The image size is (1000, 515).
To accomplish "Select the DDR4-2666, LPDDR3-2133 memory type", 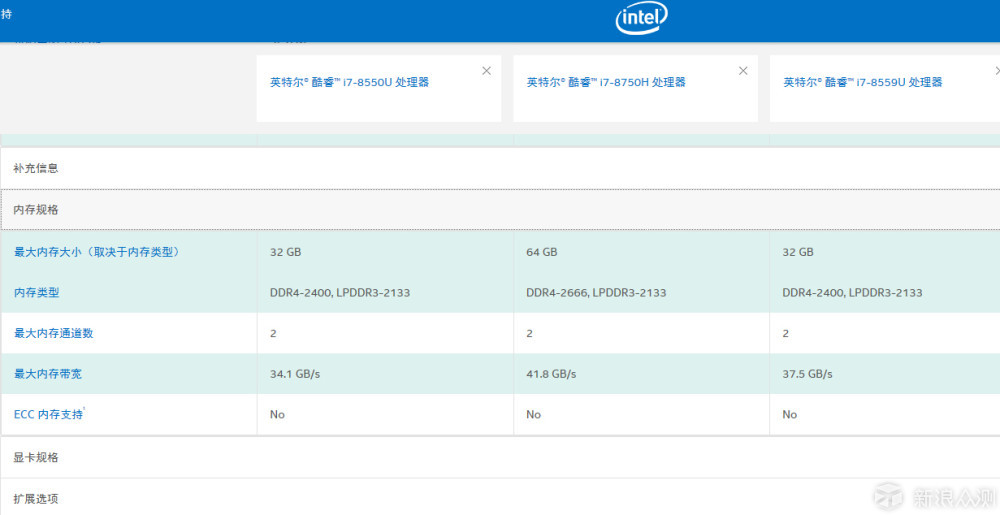I will pyautogui.click(x=596, y=293).
